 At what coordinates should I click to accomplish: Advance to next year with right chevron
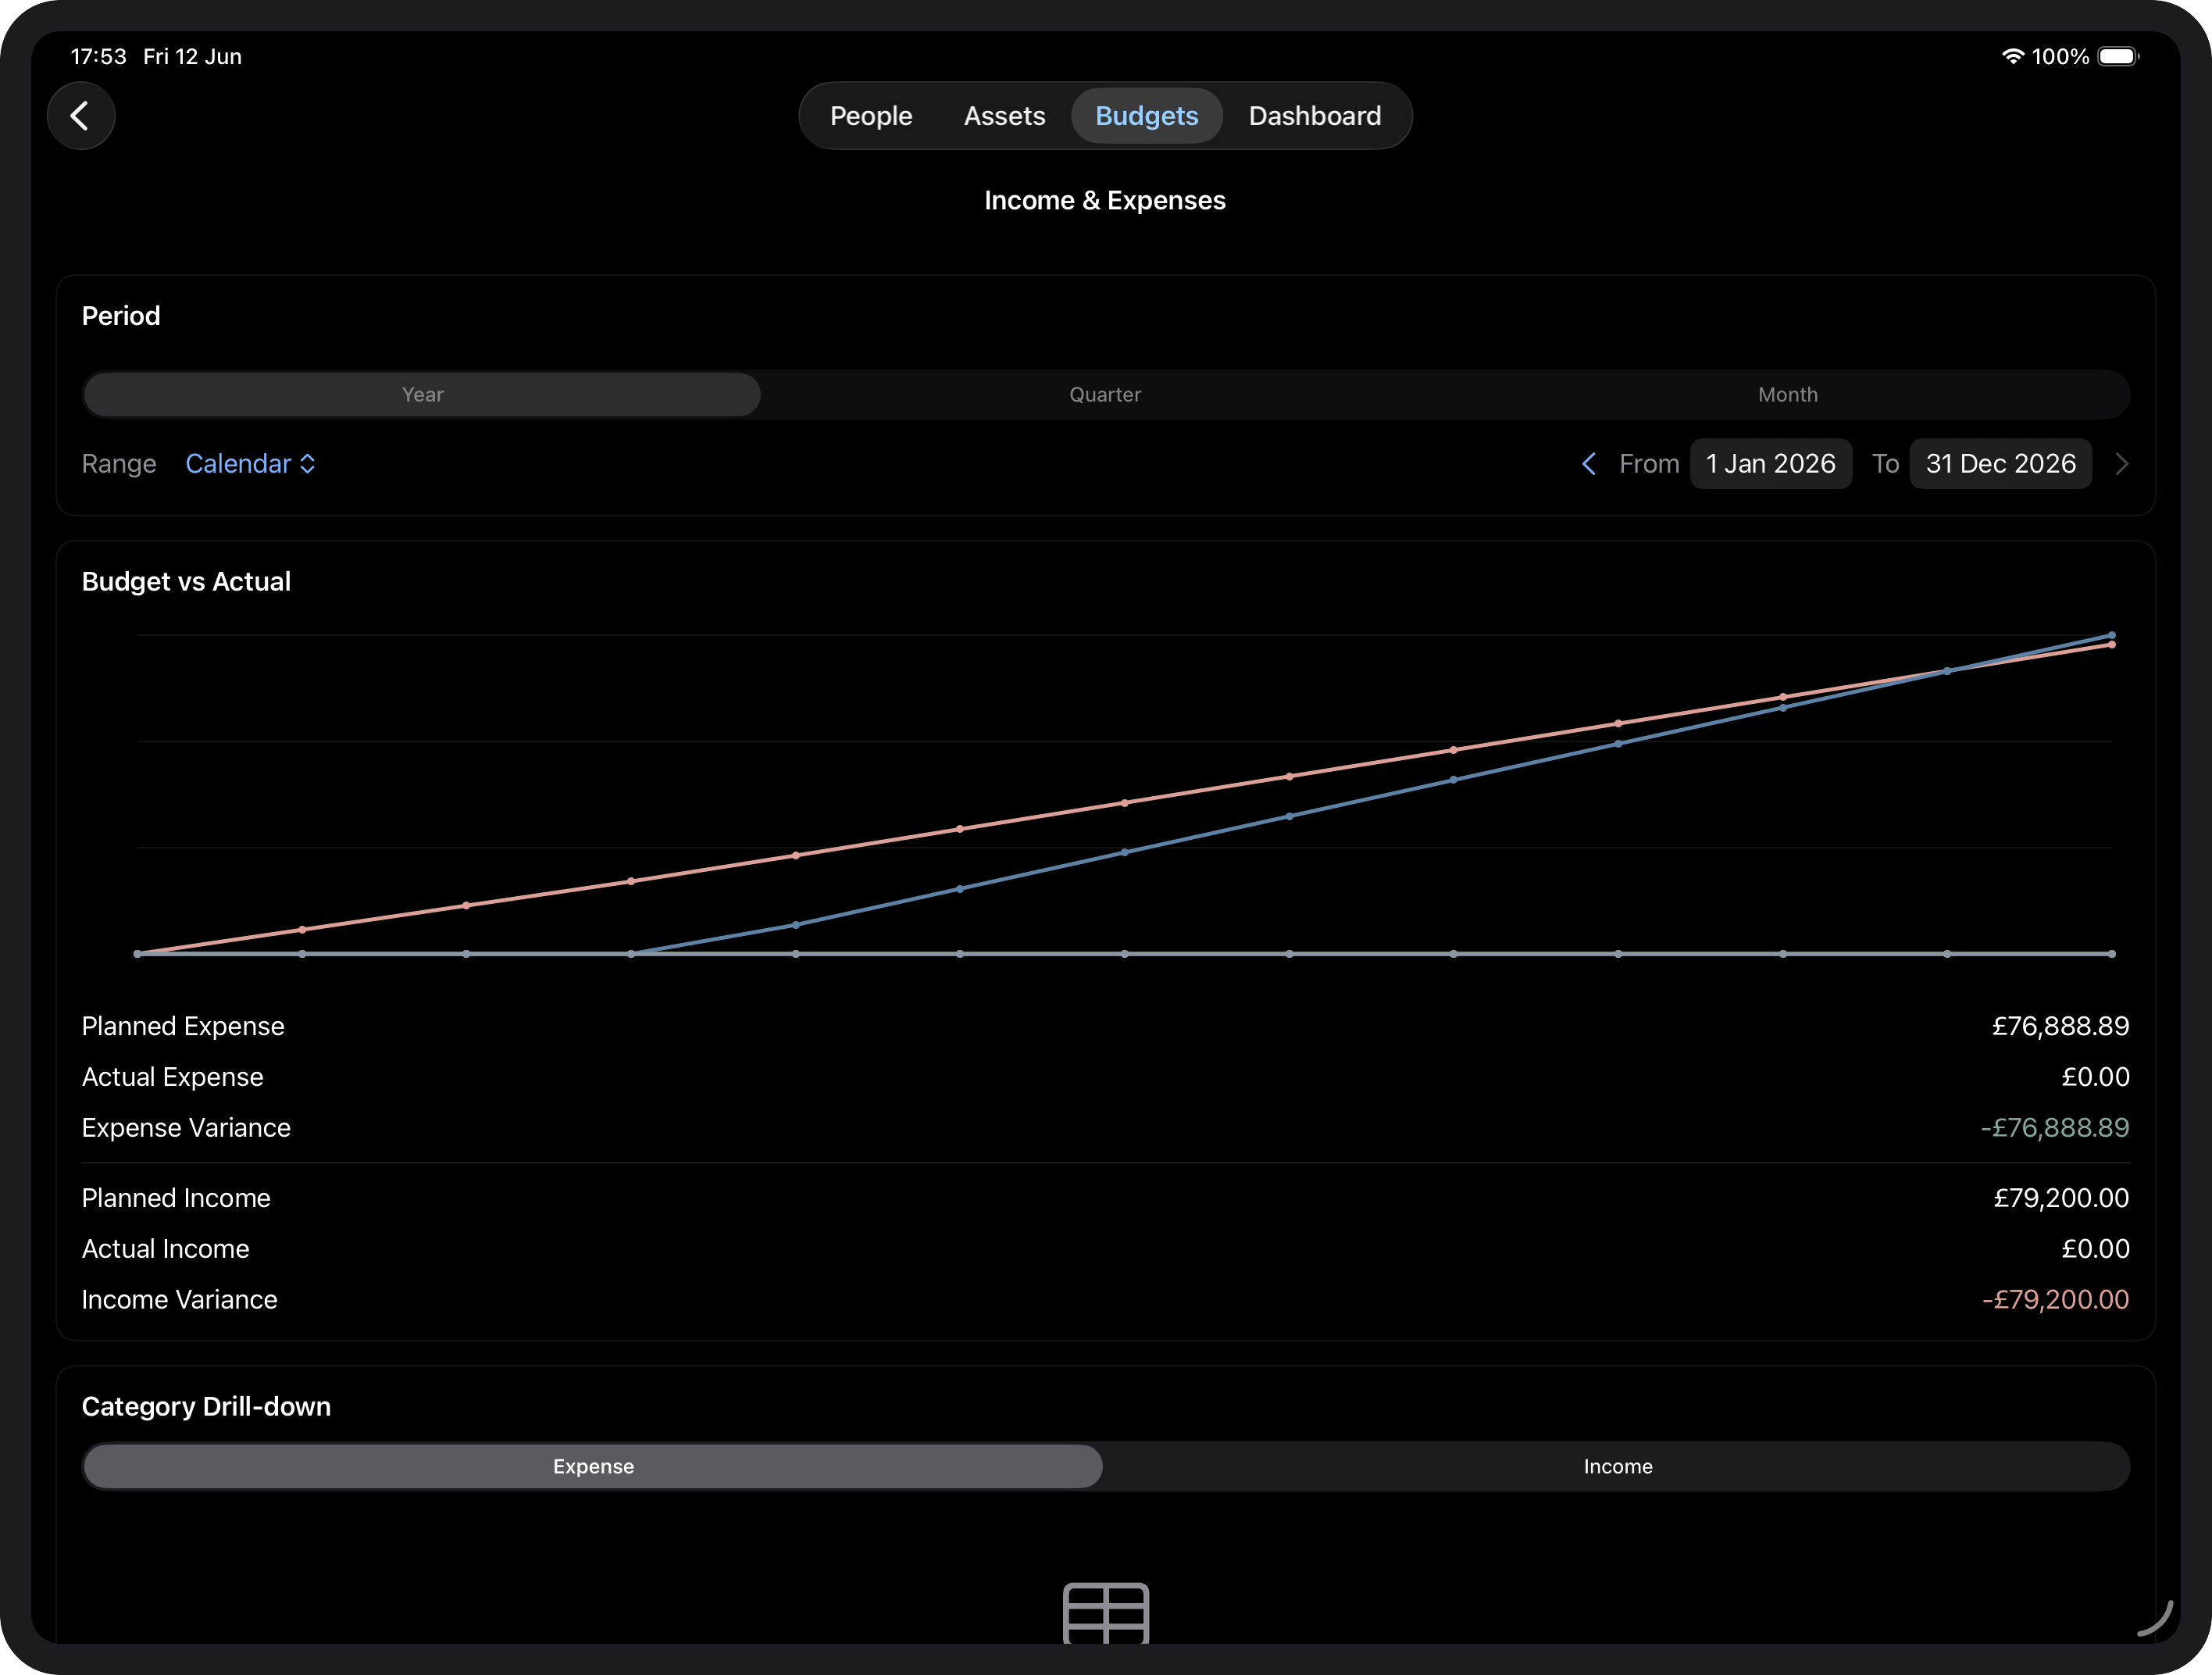[2121, 464]
